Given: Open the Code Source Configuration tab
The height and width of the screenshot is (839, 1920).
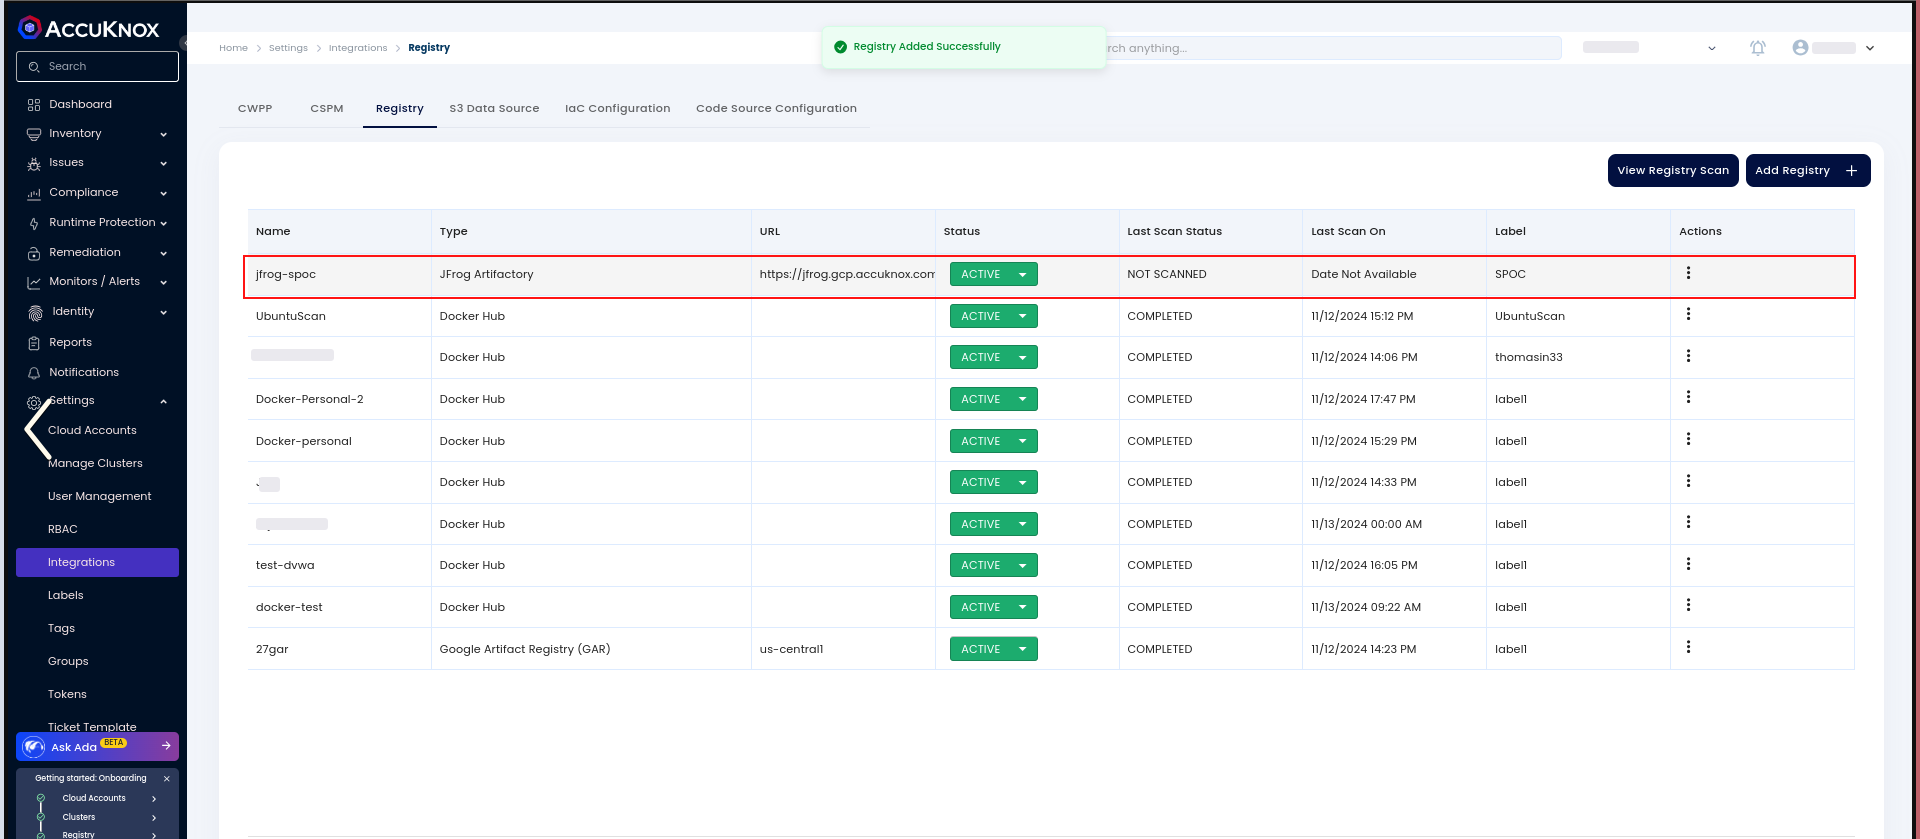Looking at the screenshot, I should (x=776, y=109).
